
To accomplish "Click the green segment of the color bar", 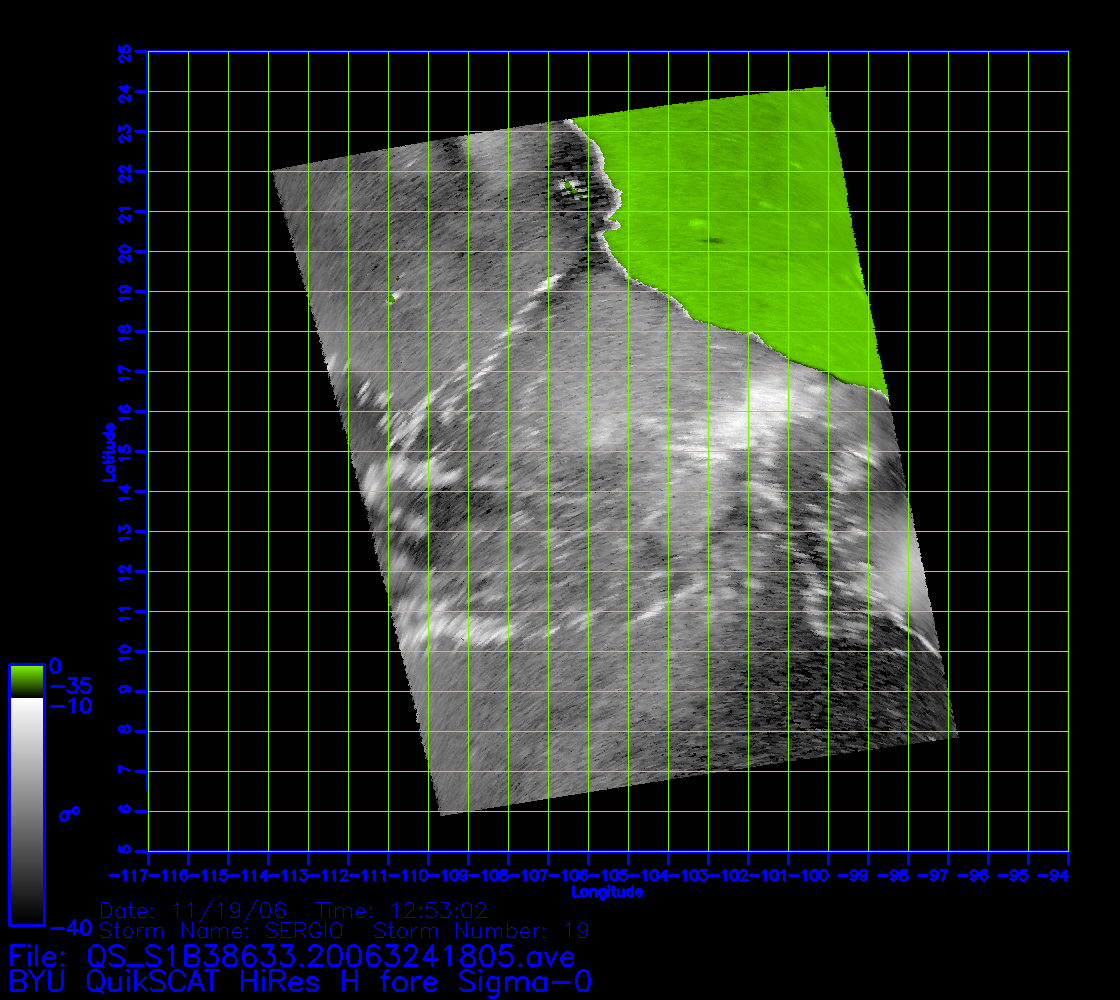I will click(x=26, y=681).
